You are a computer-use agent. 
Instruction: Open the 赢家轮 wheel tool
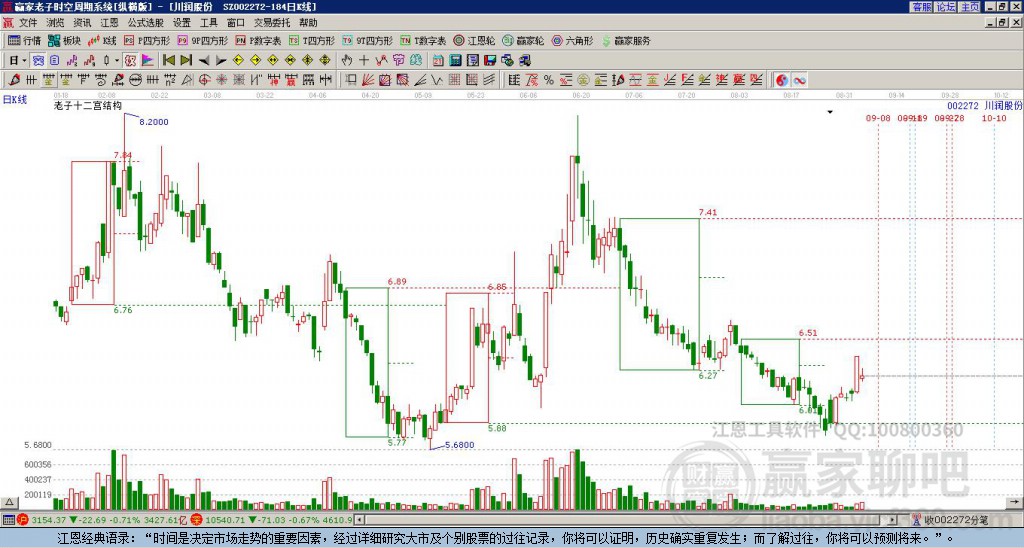523,40
